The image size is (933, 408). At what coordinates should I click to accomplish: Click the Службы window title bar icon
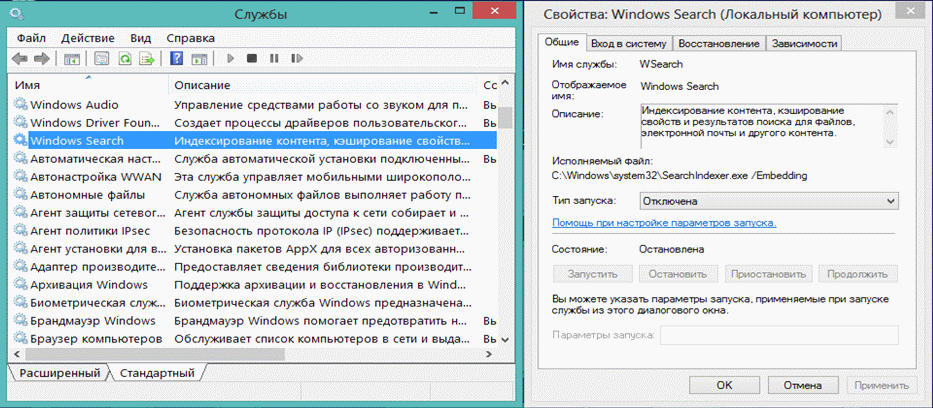click(x=15, y=13)
